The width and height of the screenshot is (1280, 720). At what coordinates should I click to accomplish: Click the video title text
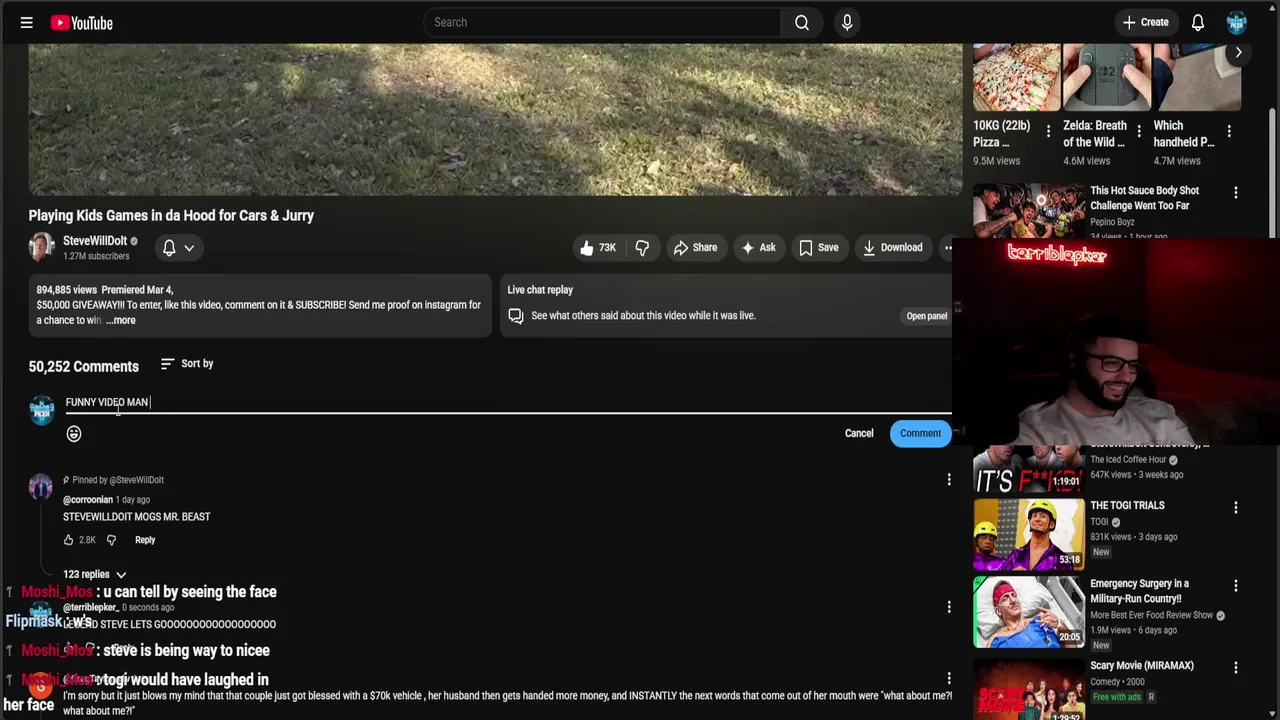(171, 215)
